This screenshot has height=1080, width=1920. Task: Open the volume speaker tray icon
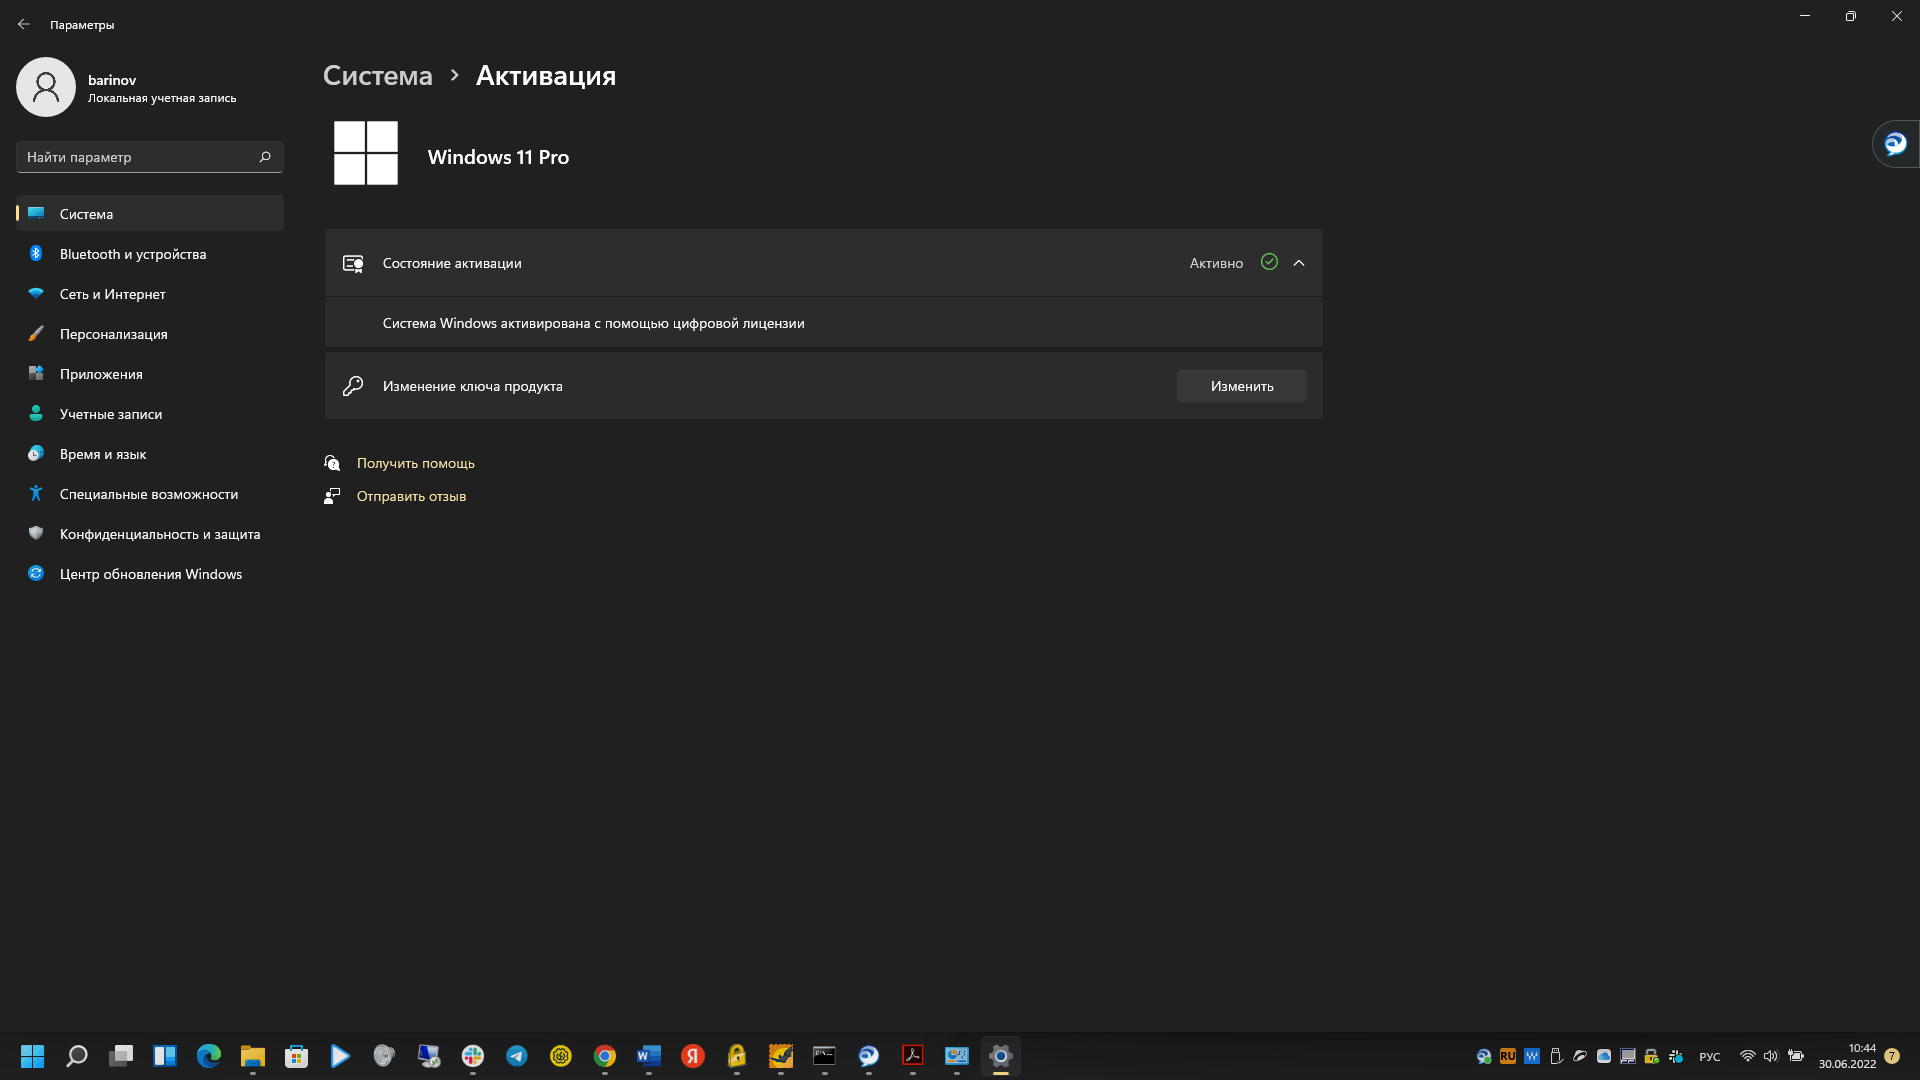pyautogui.click(x=1771, y=1056)
